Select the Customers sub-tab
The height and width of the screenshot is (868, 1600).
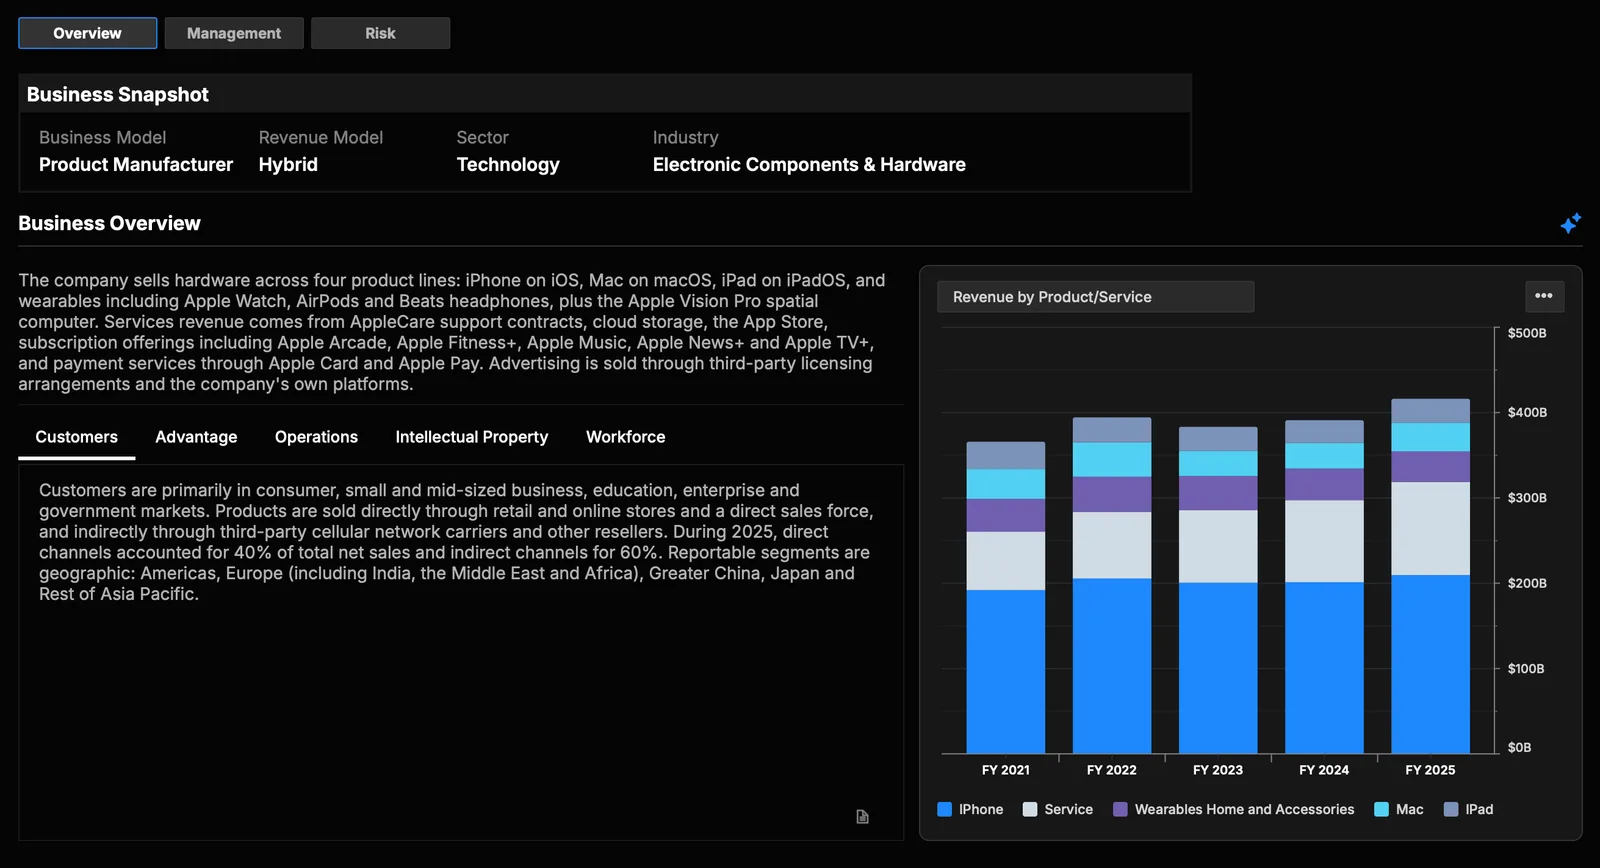[76, 437]
